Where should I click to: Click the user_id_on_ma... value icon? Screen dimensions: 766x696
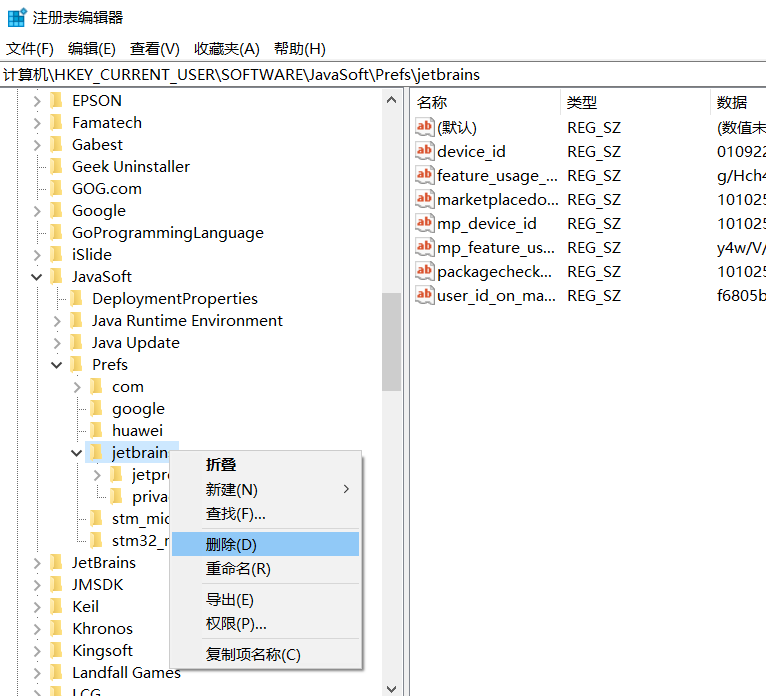pos(425,296)
